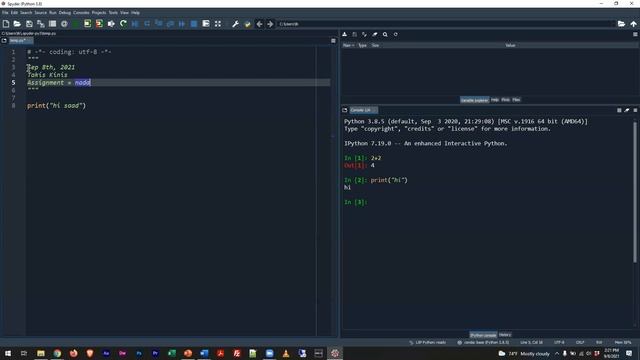Click the debugger step-into icon

(x=159, y=24)
